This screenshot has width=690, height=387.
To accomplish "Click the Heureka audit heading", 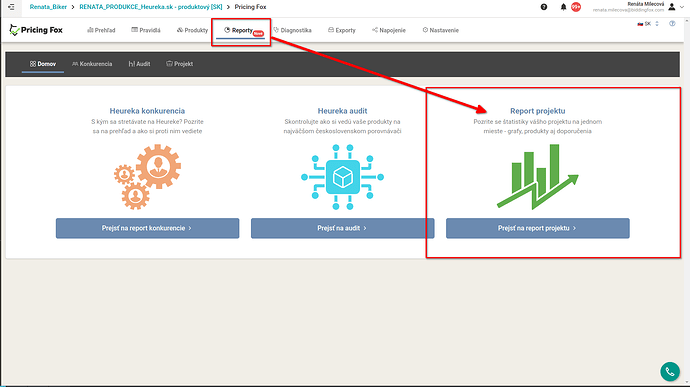I will pos(342,111).
